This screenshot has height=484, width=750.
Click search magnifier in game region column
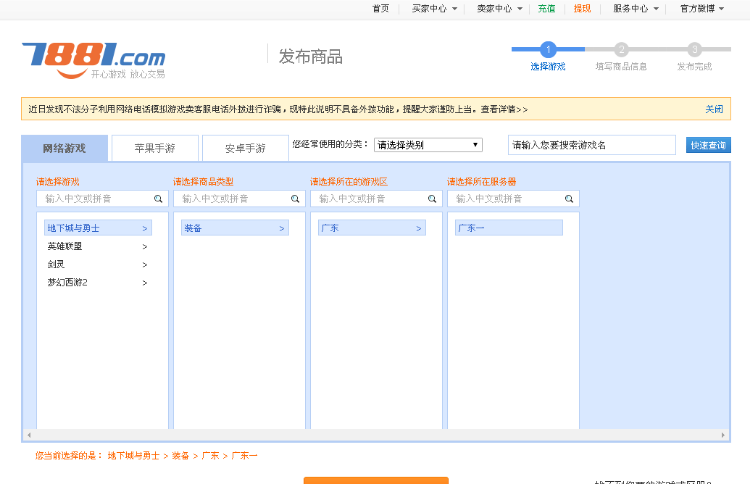[x=432, y=199]
